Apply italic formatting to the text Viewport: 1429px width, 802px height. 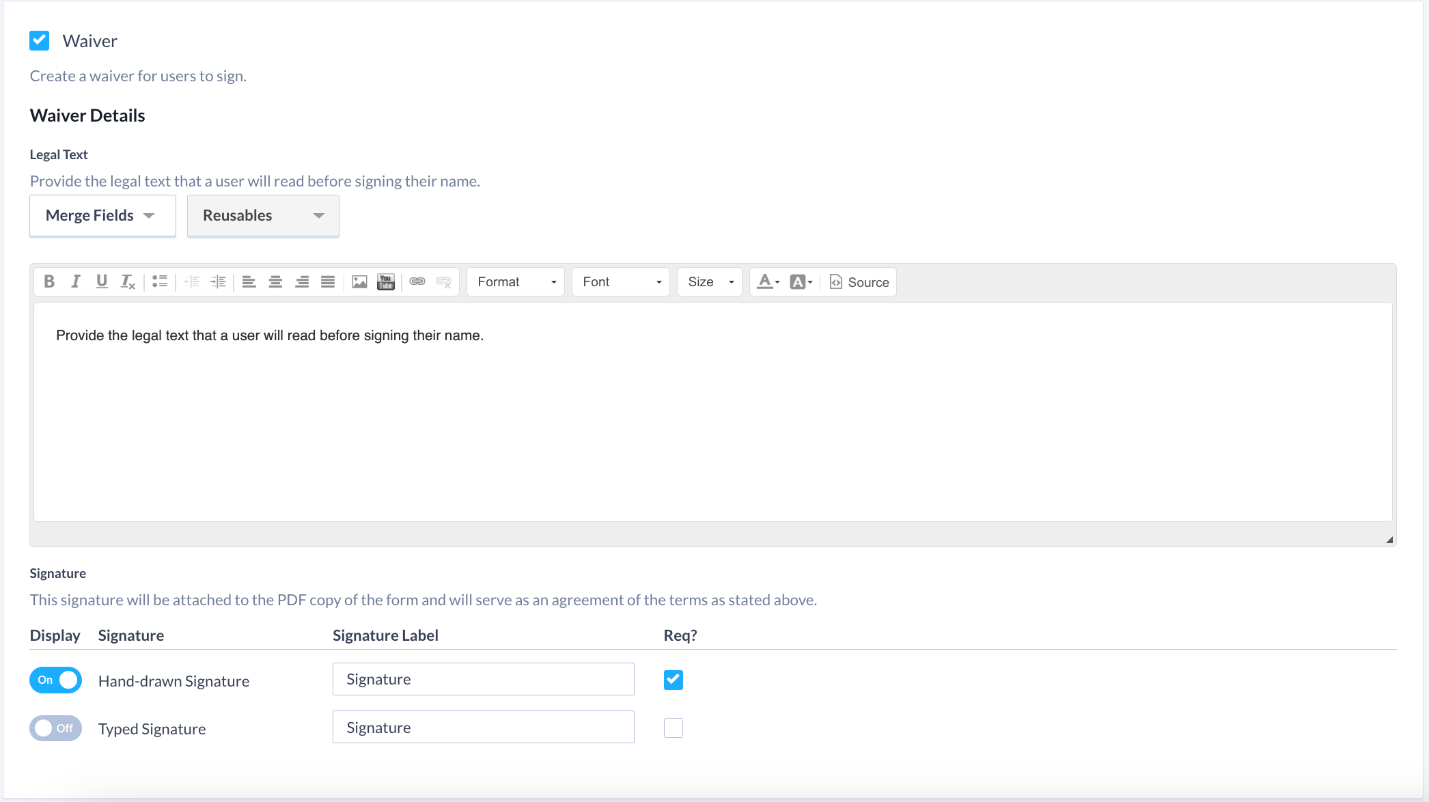(x=75, y=281)
